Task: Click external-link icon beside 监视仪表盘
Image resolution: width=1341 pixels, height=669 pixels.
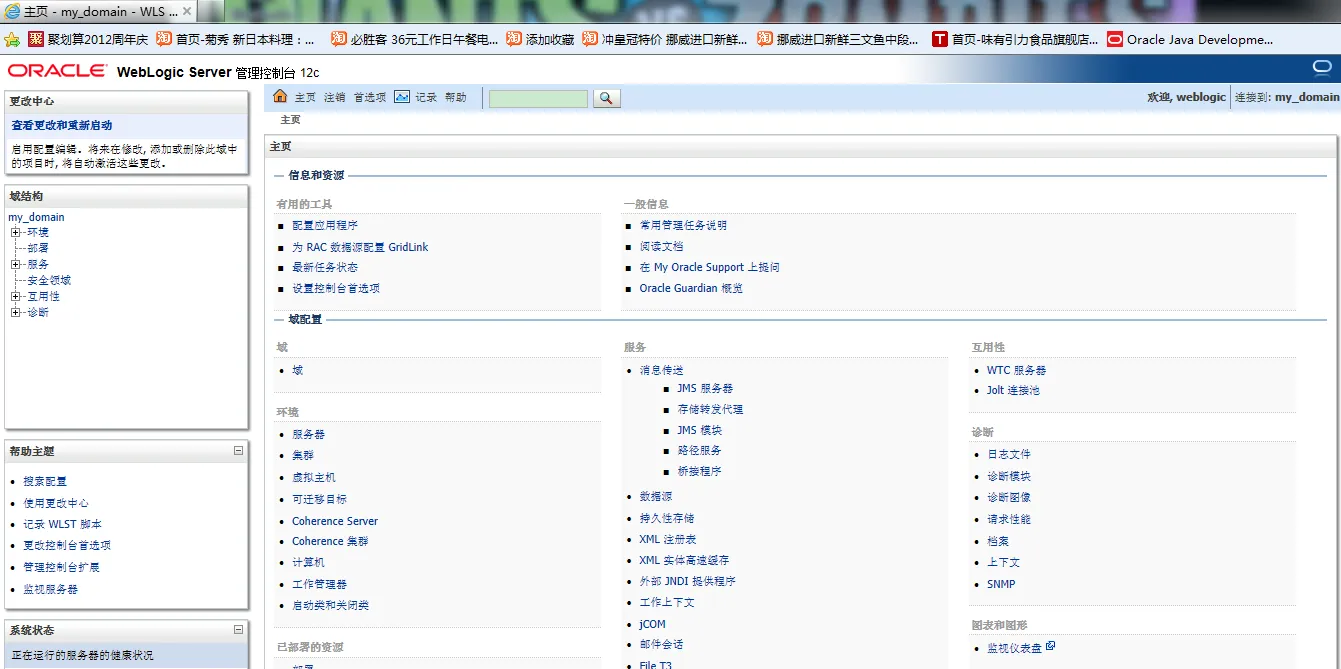Action: (x=1050, y=647)
